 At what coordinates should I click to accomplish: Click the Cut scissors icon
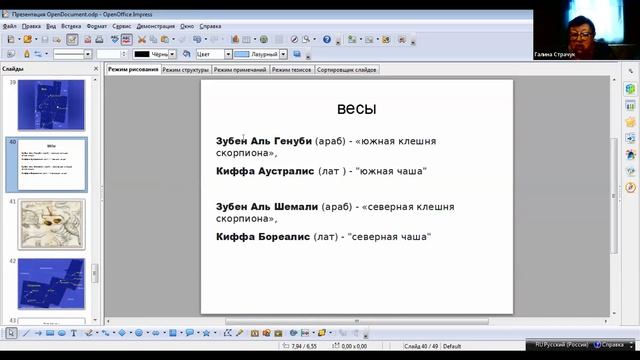coord(142,40)
